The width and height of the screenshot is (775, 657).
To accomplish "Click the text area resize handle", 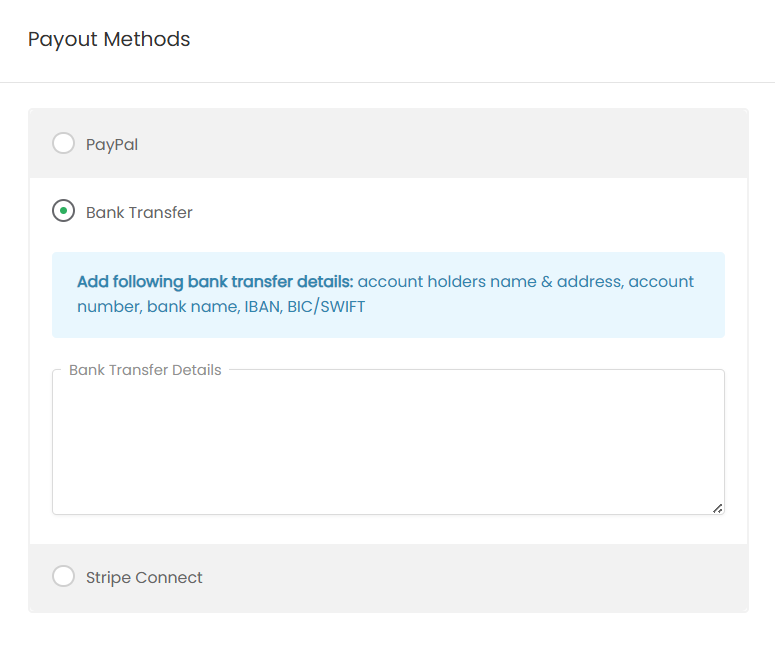I will [717, 508].
